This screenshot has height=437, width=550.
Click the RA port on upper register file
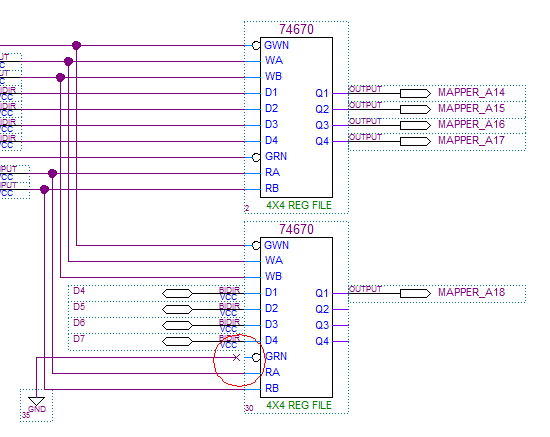pos(273,172)
